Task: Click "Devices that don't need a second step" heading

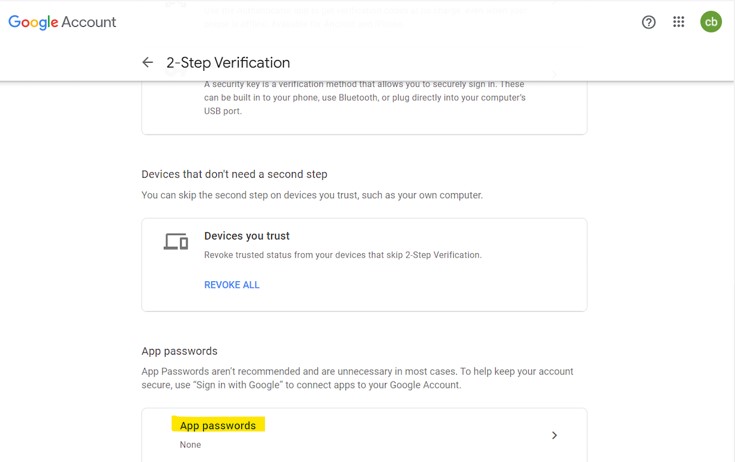Action: tap(234, 174)
